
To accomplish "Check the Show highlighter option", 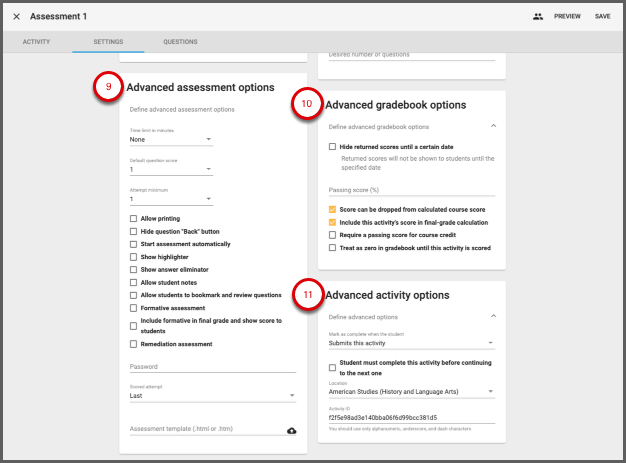I will point(134,257).
